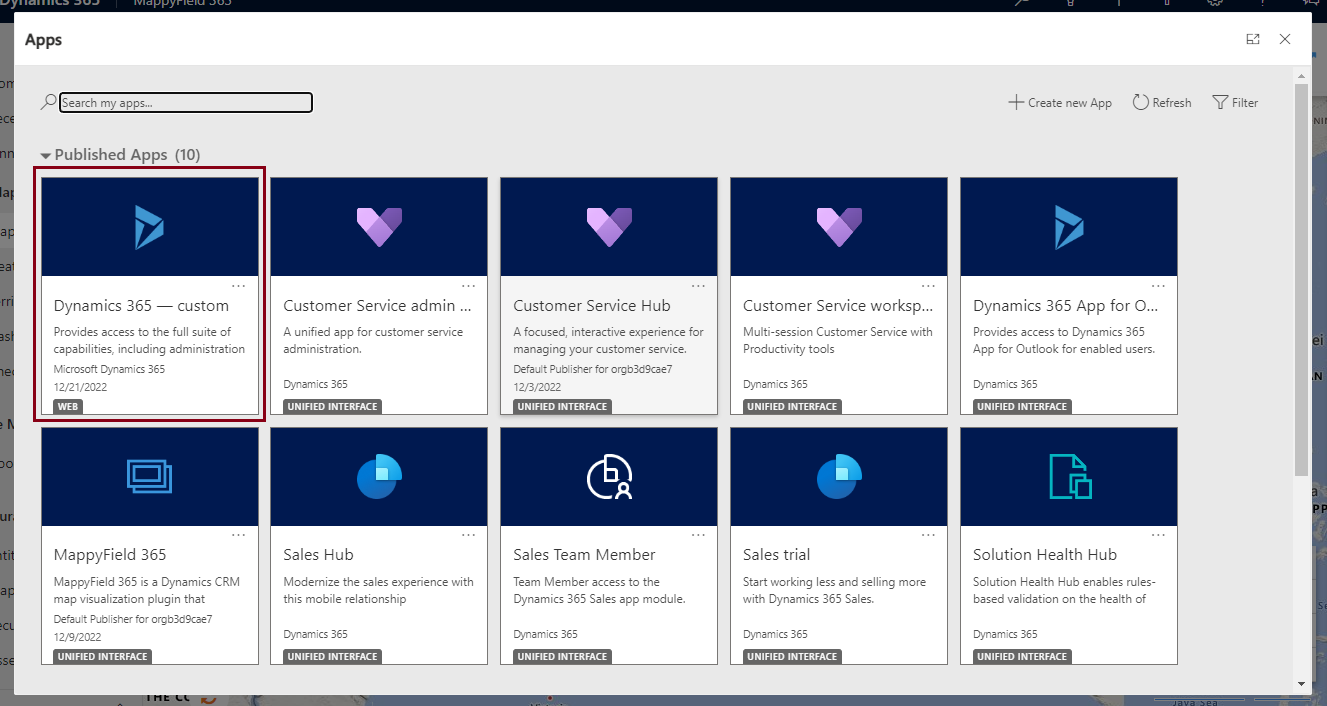The image size is (1327, 706).
Task: Click the Customer Service Hub title
Action: coord(592,306)
